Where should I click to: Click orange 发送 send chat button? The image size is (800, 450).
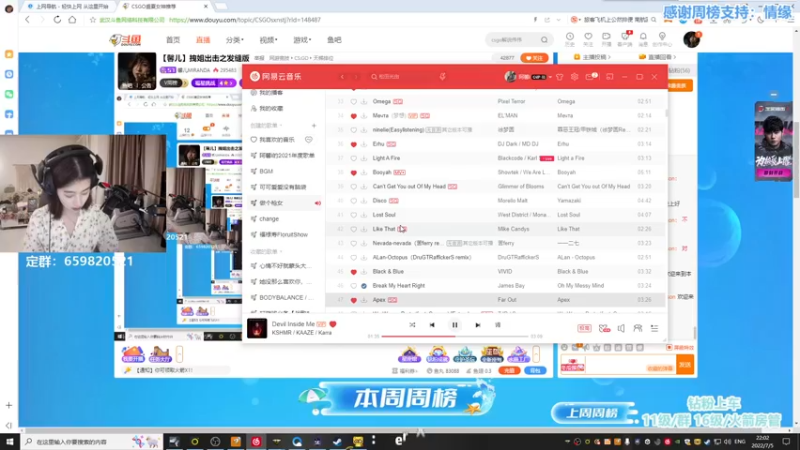[685, 365]
